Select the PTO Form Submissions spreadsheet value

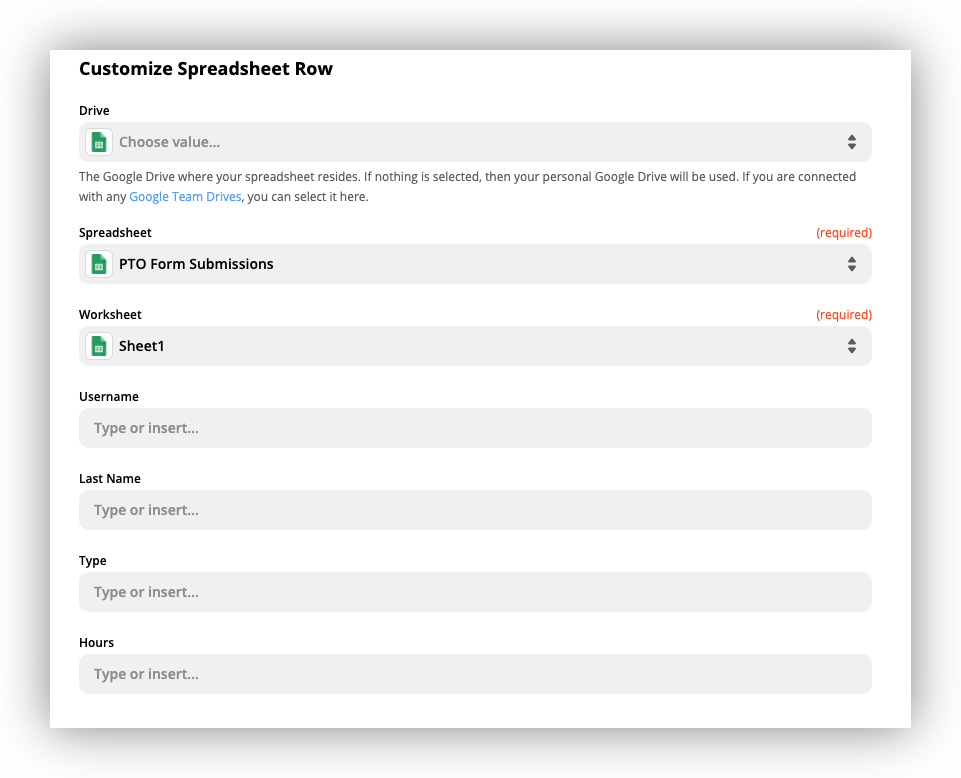(x=196, y=264)
